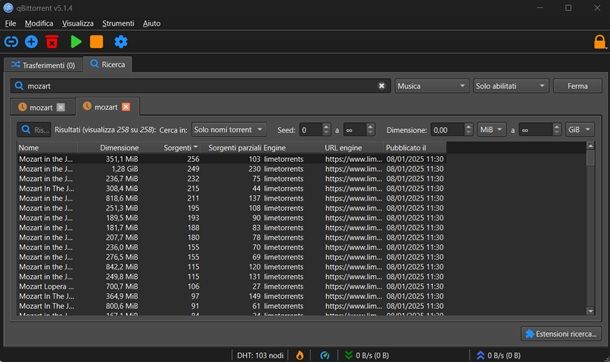Viewport: 610px width, 362px height.
Task: Select the result sized 308,4 MiB
Action: 232,188
